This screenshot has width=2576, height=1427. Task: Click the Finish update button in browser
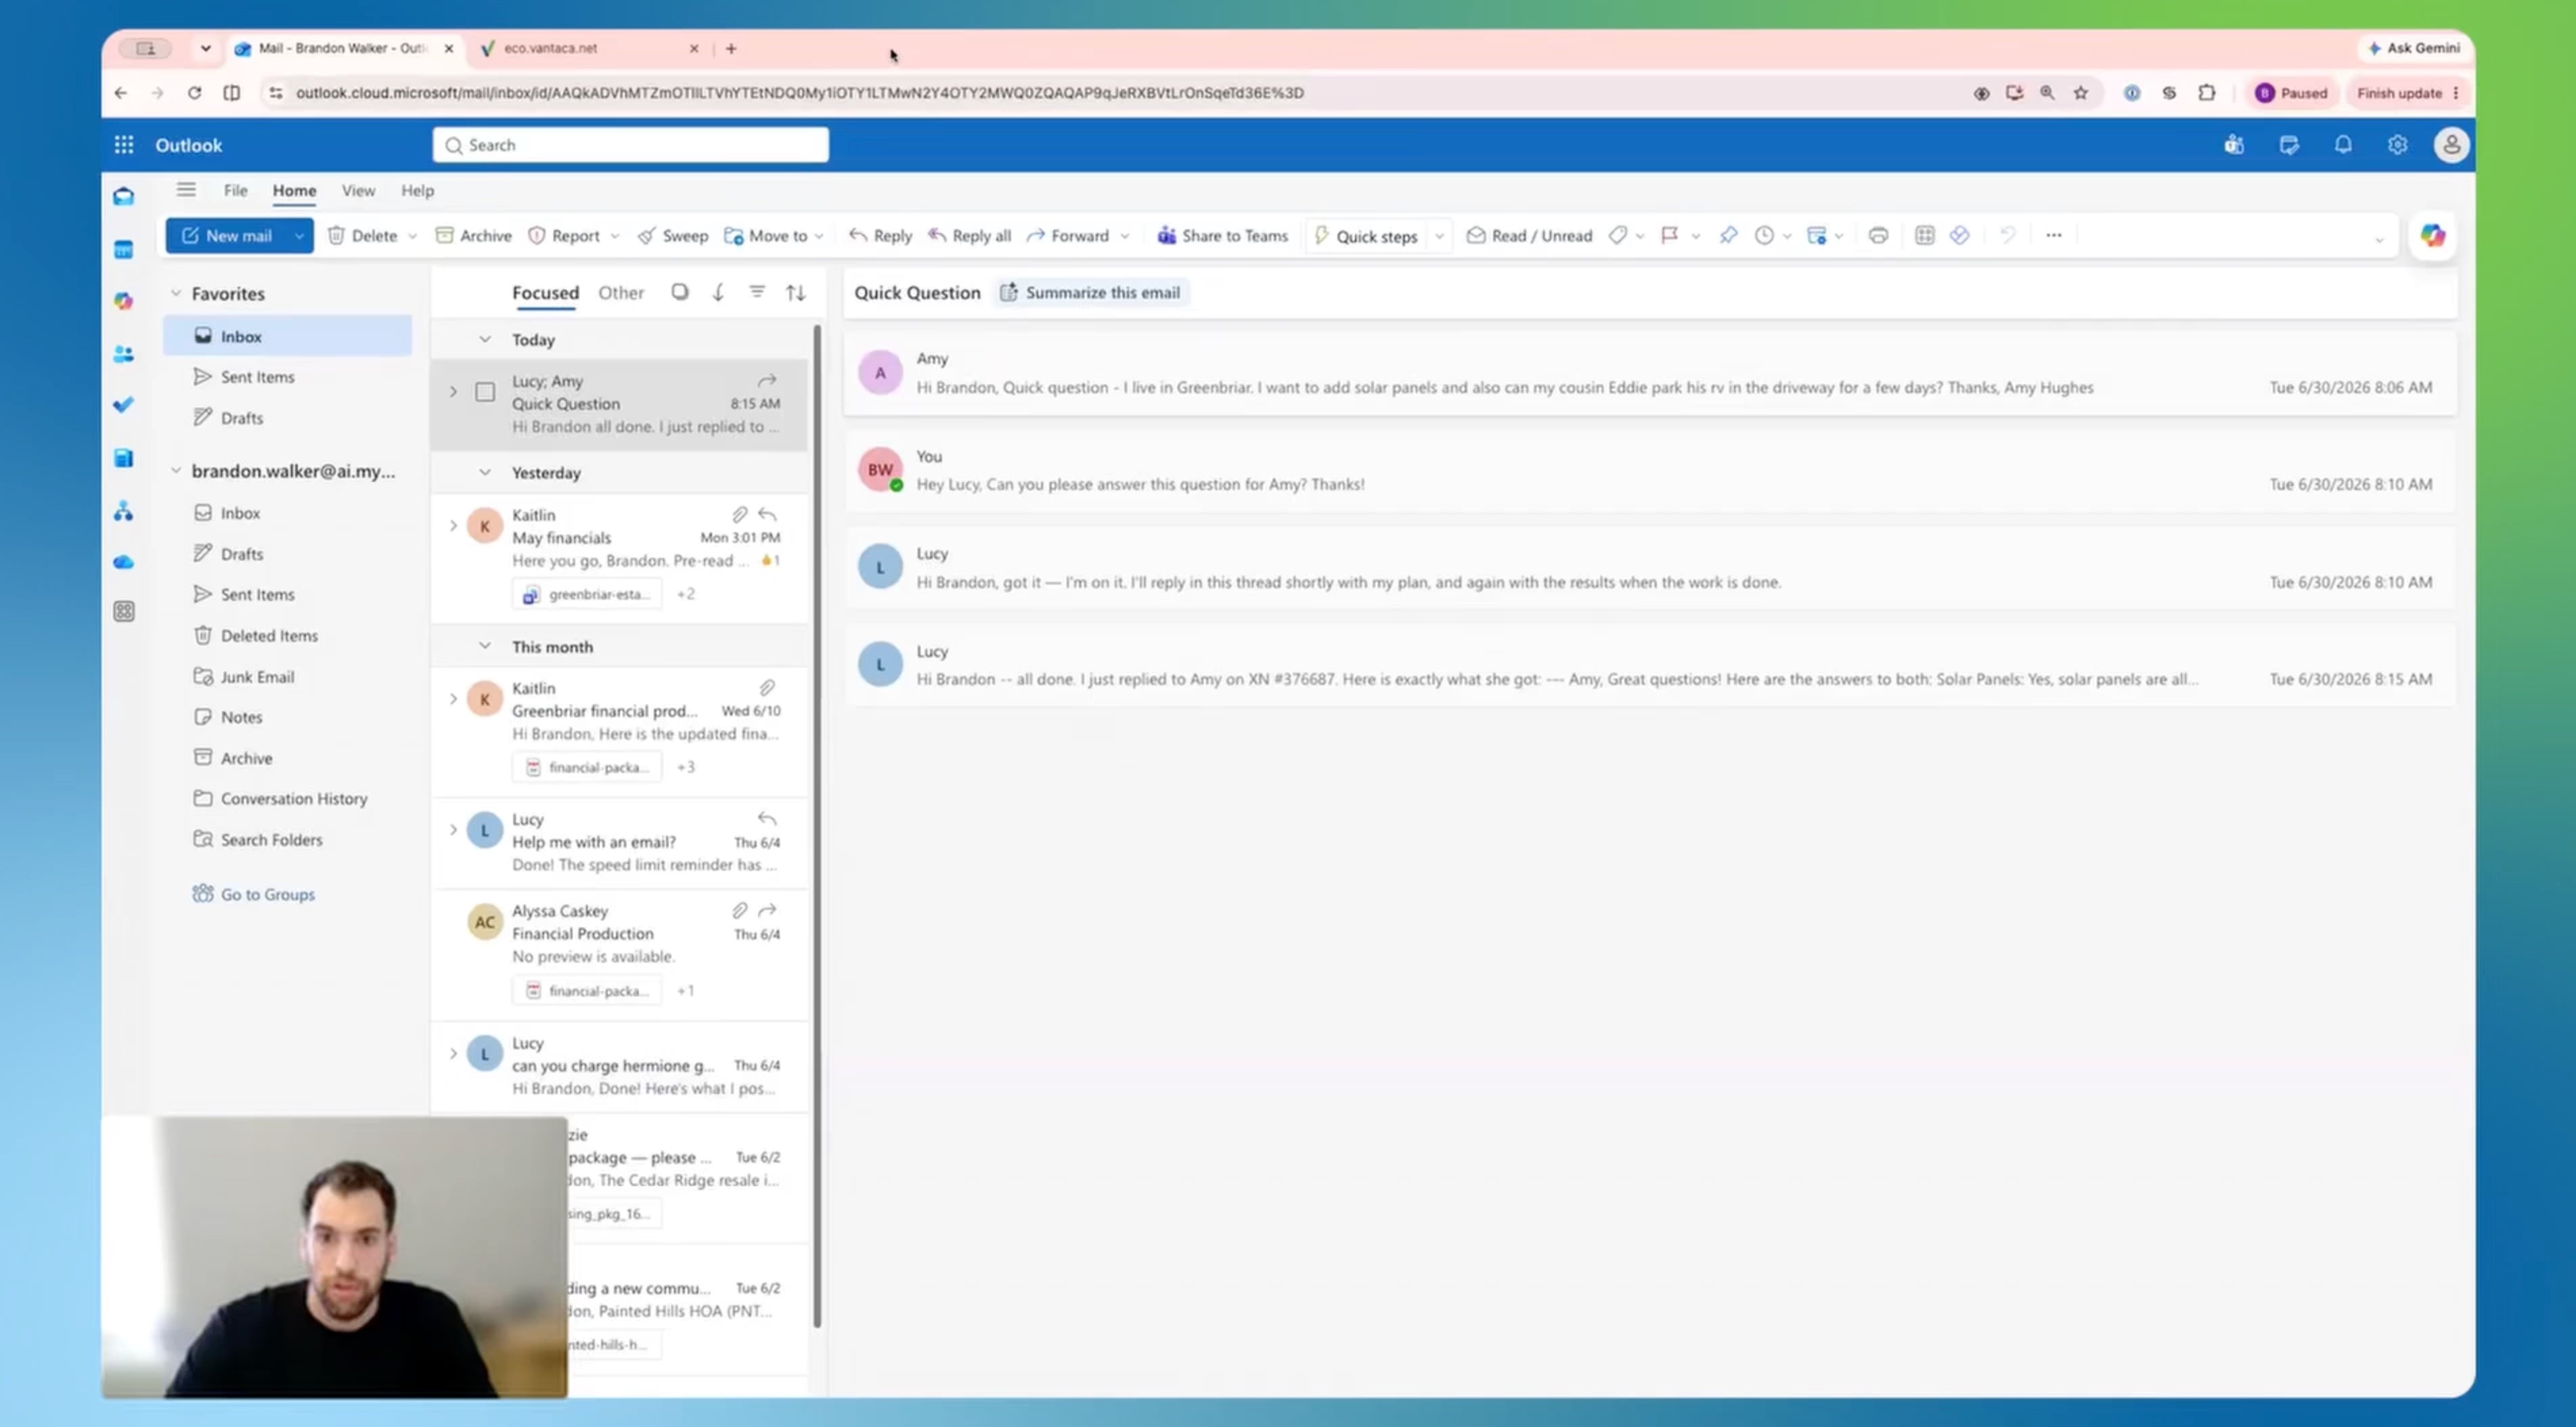2407,93
